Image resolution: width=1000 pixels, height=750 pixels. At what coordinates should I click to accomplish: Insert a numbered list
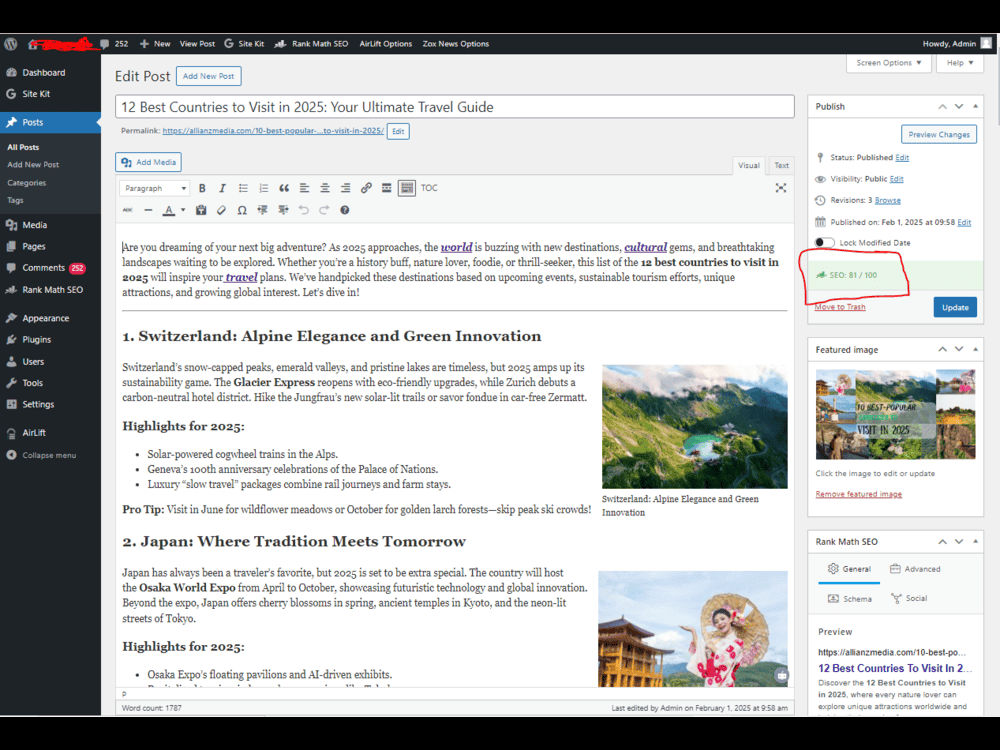pos(263,188)
